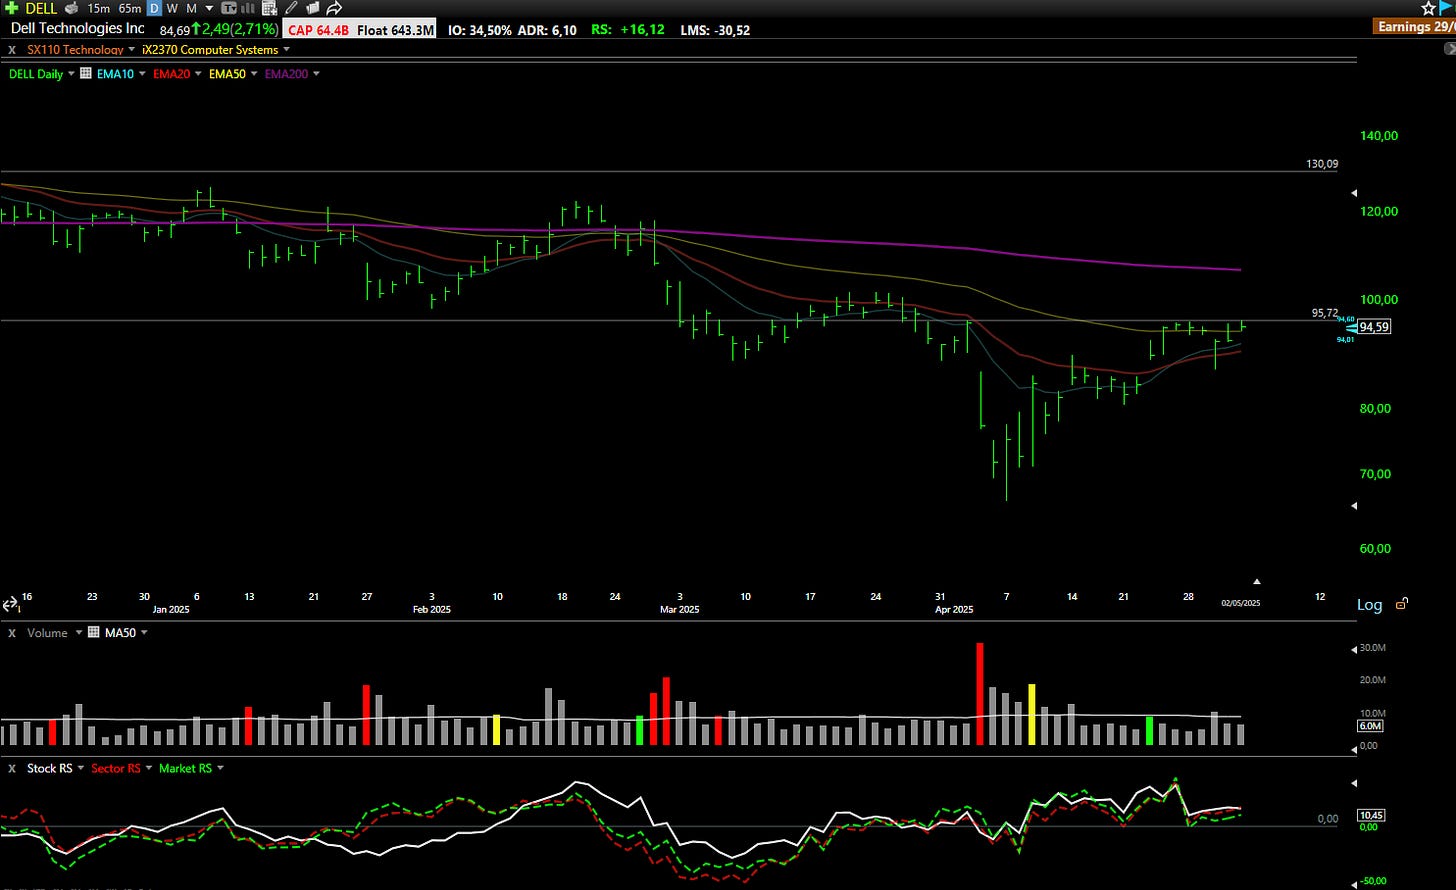The image size is (1456, 890).
Task: Open the print icon beside DELL ticker
Action: pos(72,8)
